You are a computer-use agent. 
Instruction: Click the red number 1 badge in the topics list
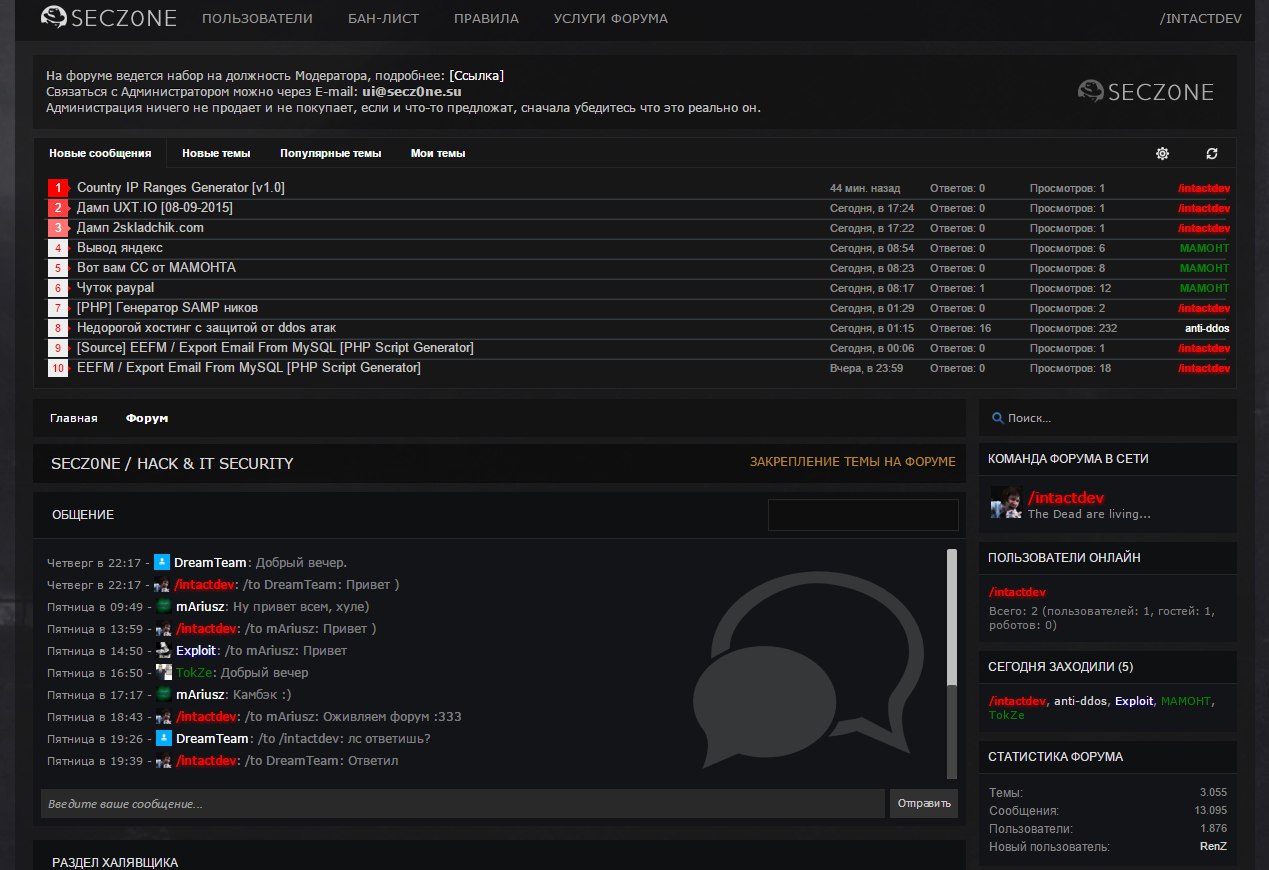tap(59, 188)
